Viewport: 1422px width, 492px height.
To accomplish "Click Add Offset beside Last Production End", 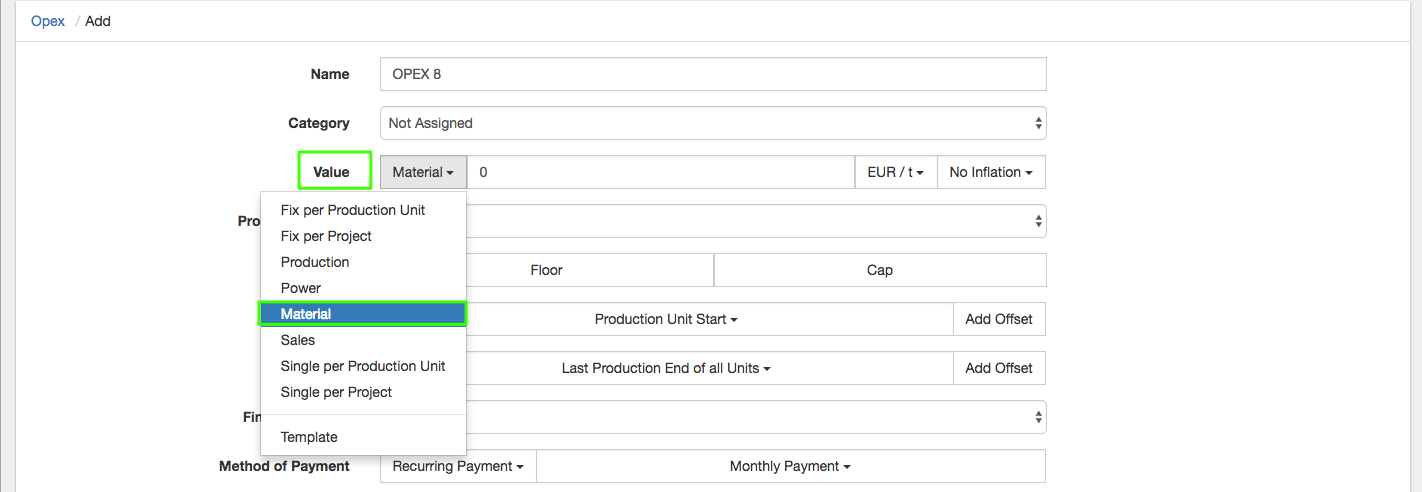I will [998, 368].
